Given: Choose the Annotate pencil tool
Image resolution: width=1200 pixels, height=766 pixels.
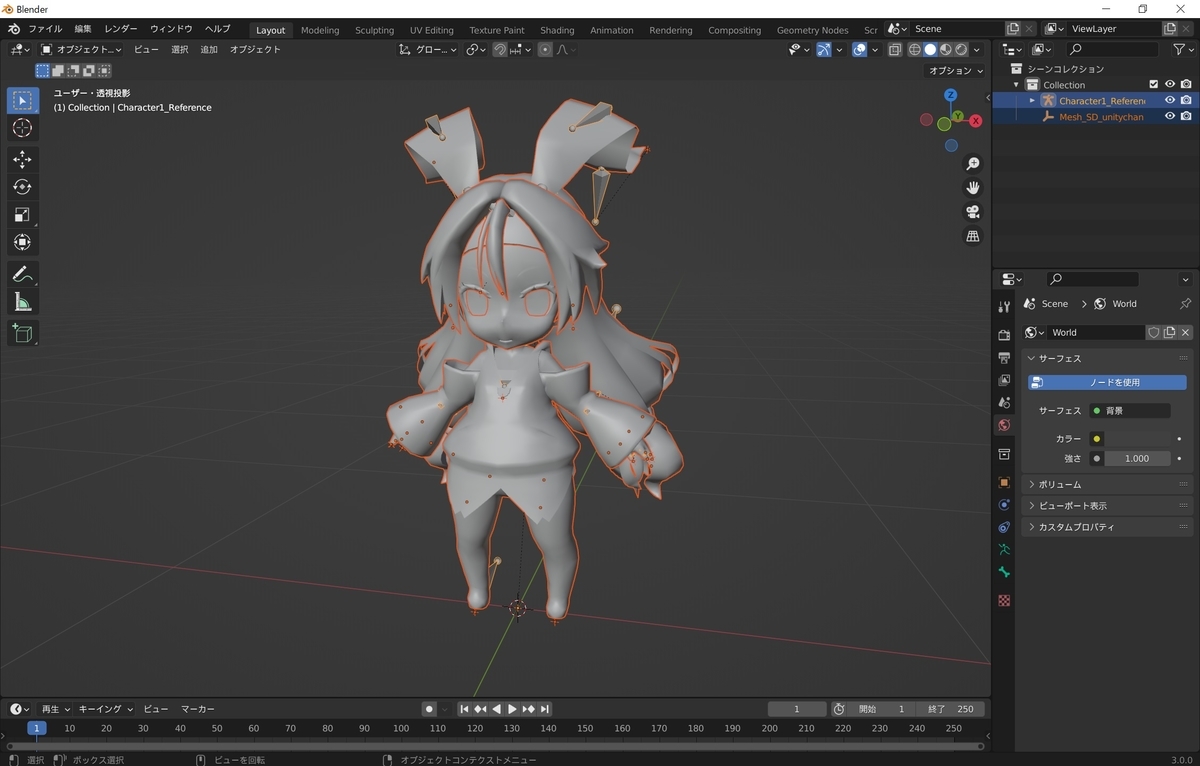Looking at the screenshot, I should coord(23,274).
